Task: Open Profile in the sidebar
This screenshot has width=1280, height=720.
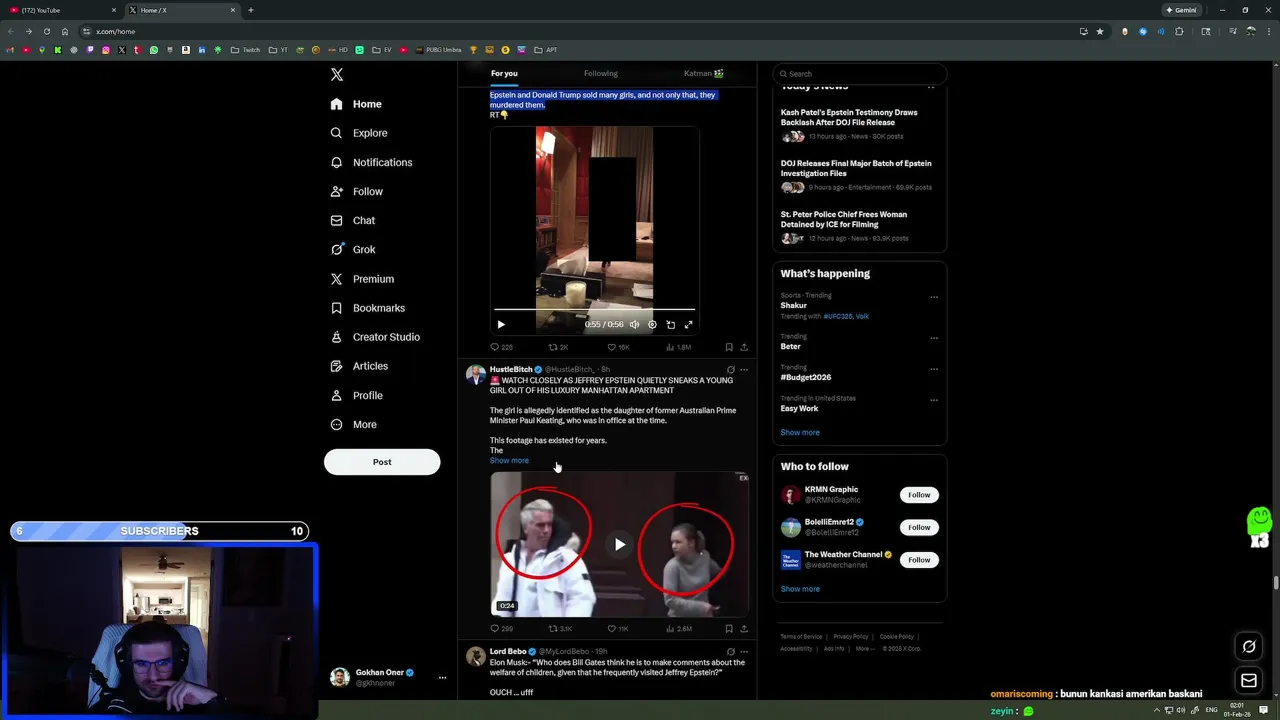Action: [356, 395]
